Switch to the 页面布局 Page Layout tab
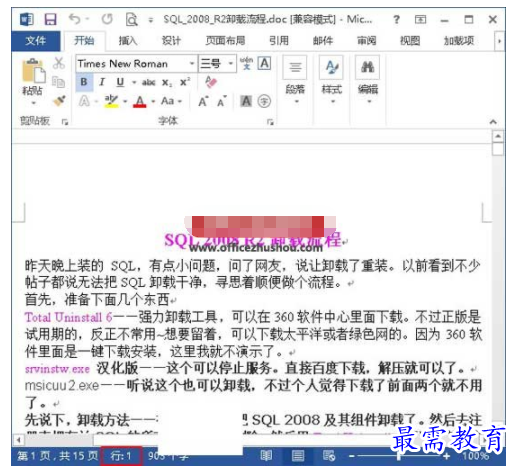 pos(225,41)
